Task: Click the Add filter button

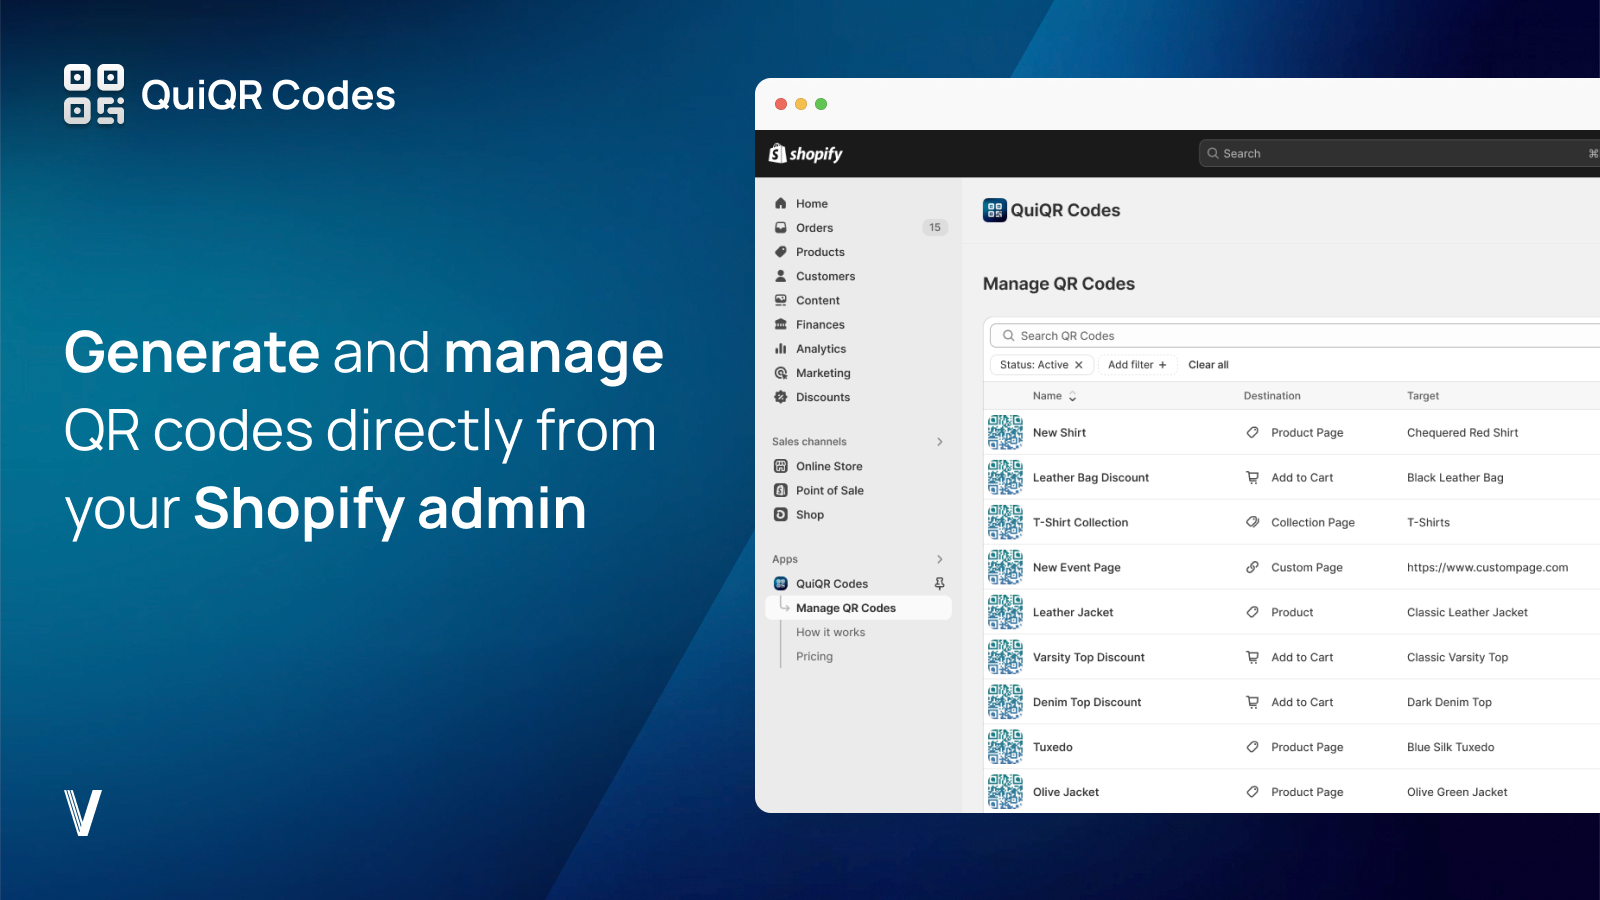Action: point(1137,365)
